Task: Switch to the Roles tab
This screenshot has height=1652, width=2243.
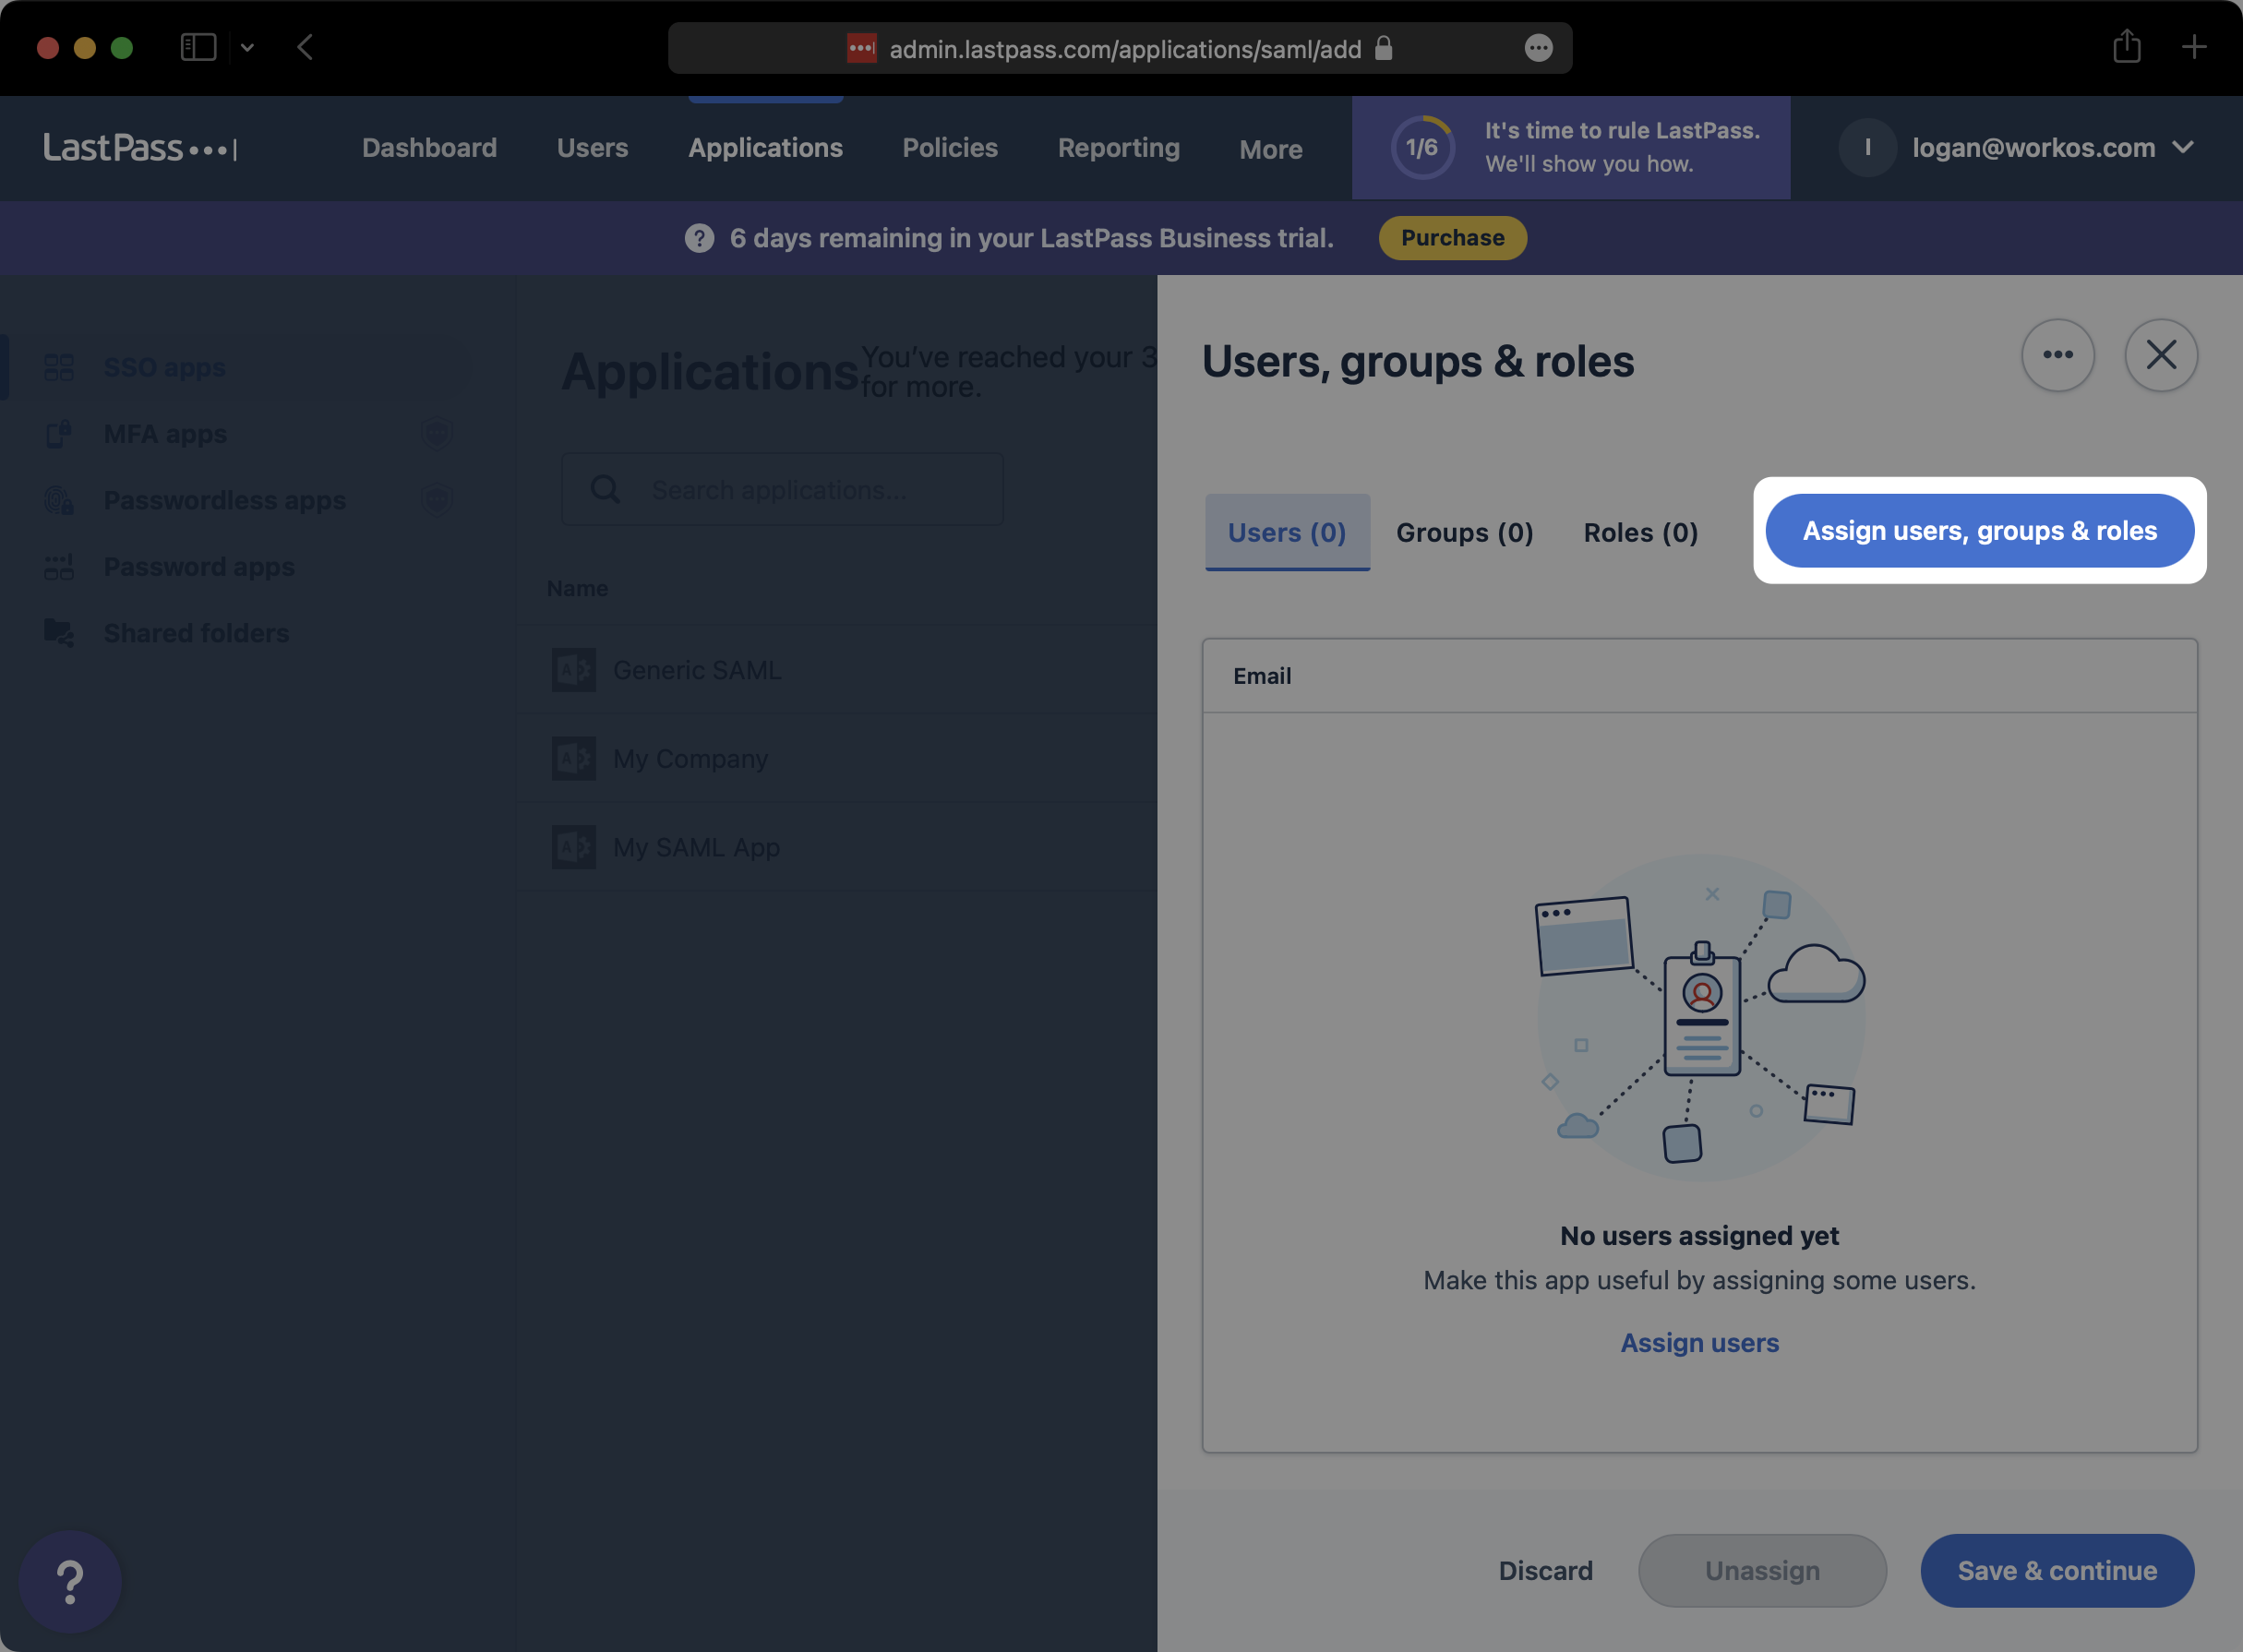Action: click(x=1640, y=531)
